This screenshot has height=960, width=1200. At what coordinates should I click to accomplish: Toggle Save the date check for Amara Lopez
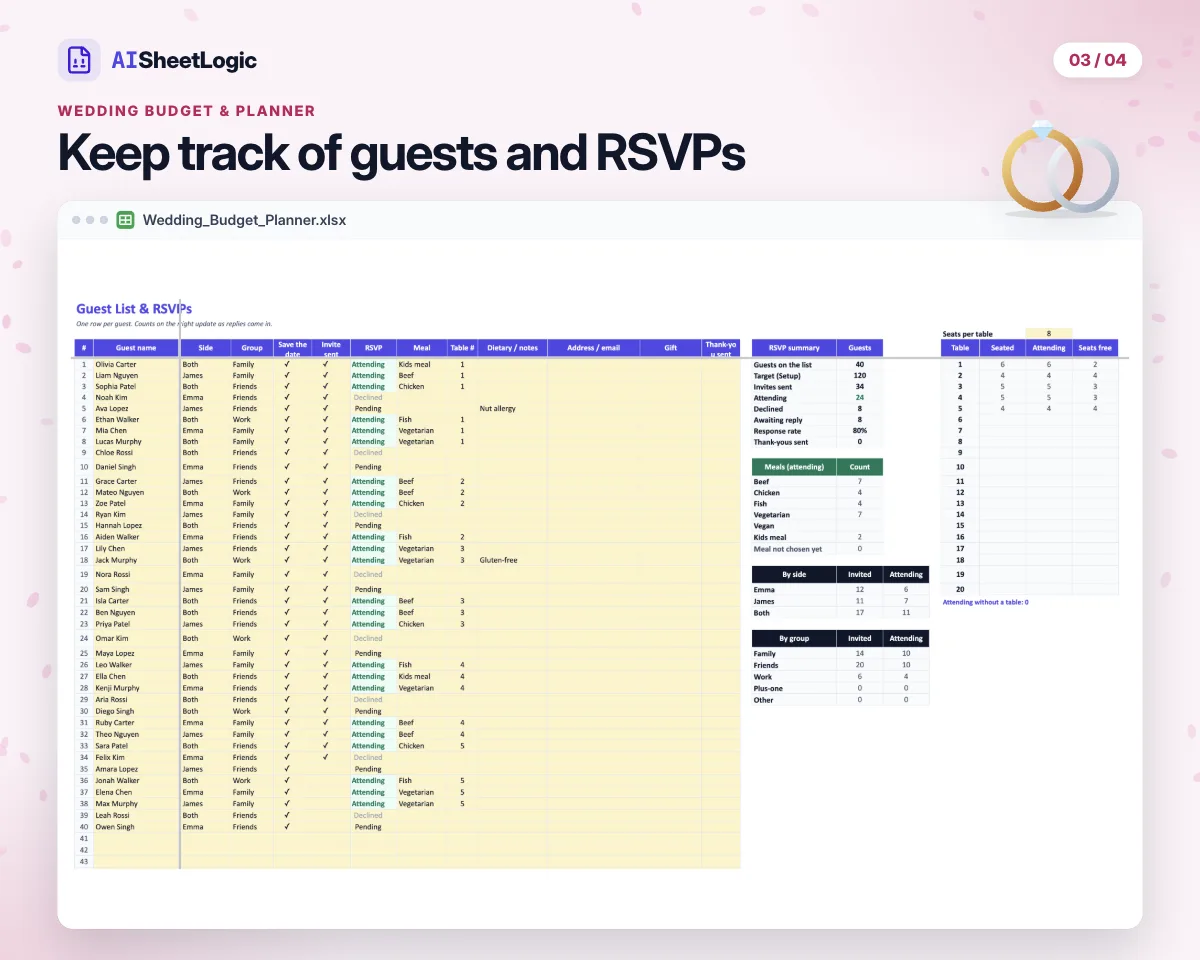click(x=286, y=769)
